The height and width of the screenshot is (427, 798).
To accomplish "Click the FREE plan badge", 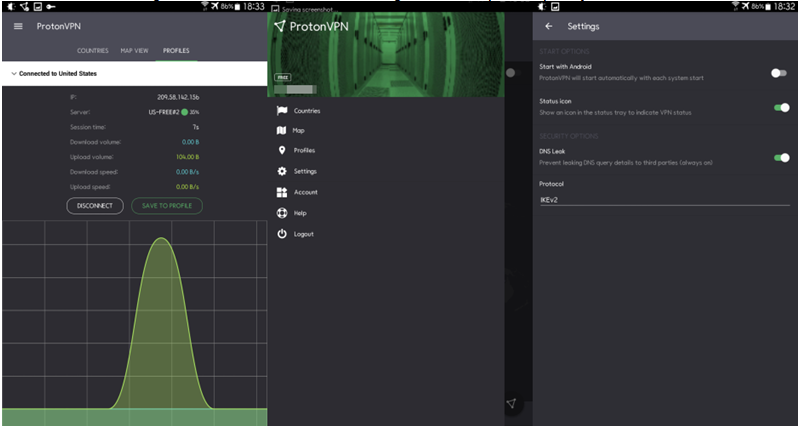I will (281, 77).
